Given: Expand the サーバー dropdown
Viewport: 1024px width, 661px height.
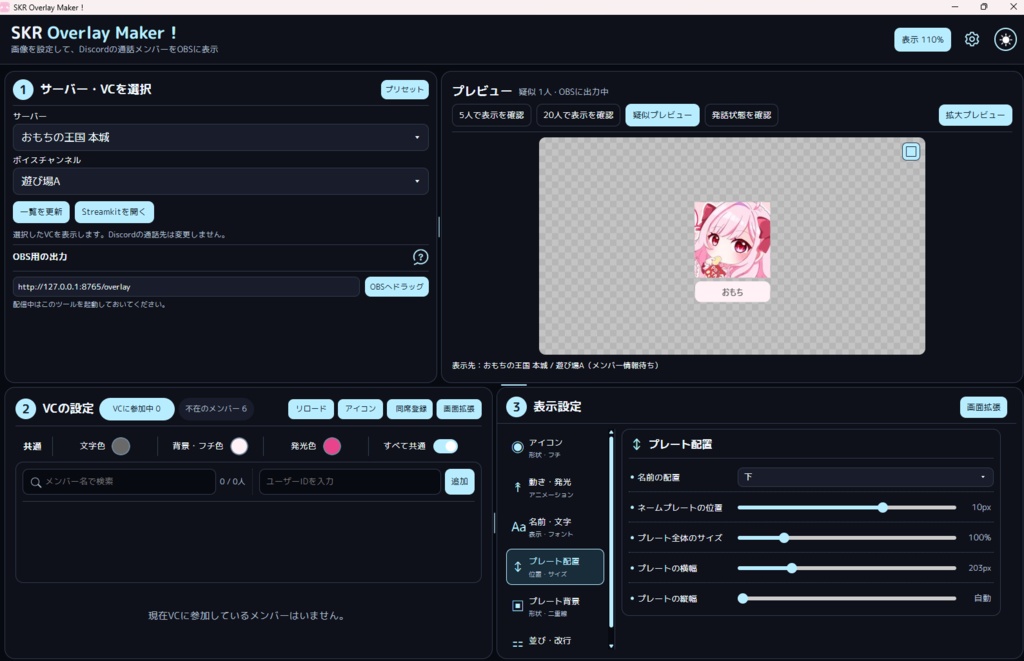Looking at the screenshot, I should click(x=221, y=137).
